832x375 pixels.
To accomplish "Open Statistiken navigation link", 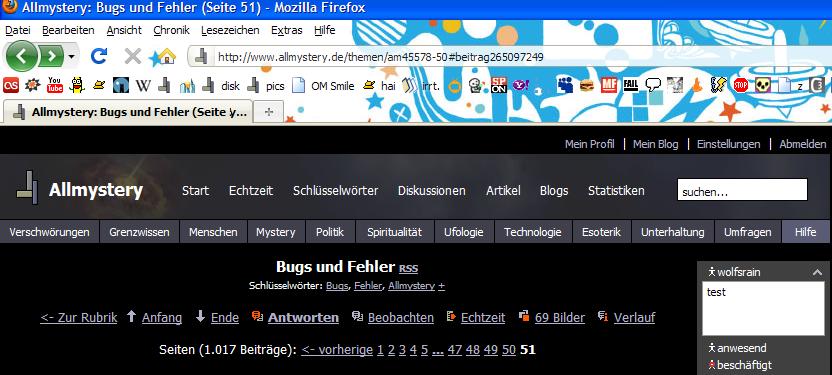I will tap(616, 190).
